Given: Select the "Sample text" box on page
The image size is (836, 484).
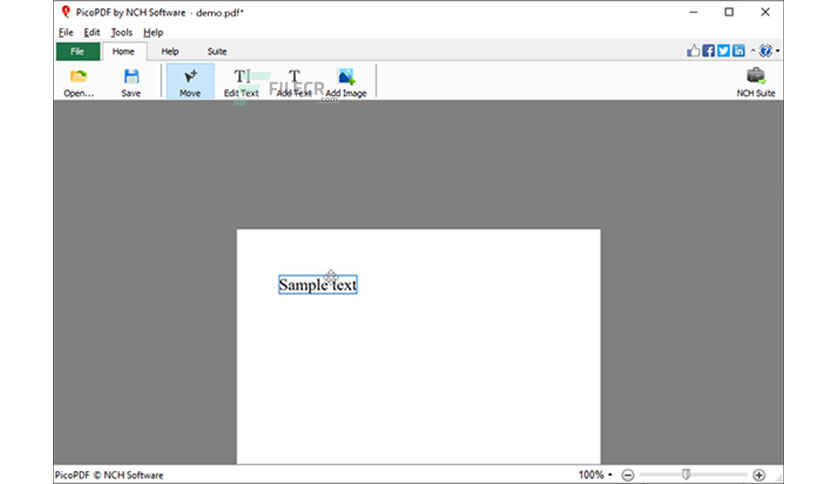Looking at the screenshot, I should pyautogui.click(x=317, y=285).
